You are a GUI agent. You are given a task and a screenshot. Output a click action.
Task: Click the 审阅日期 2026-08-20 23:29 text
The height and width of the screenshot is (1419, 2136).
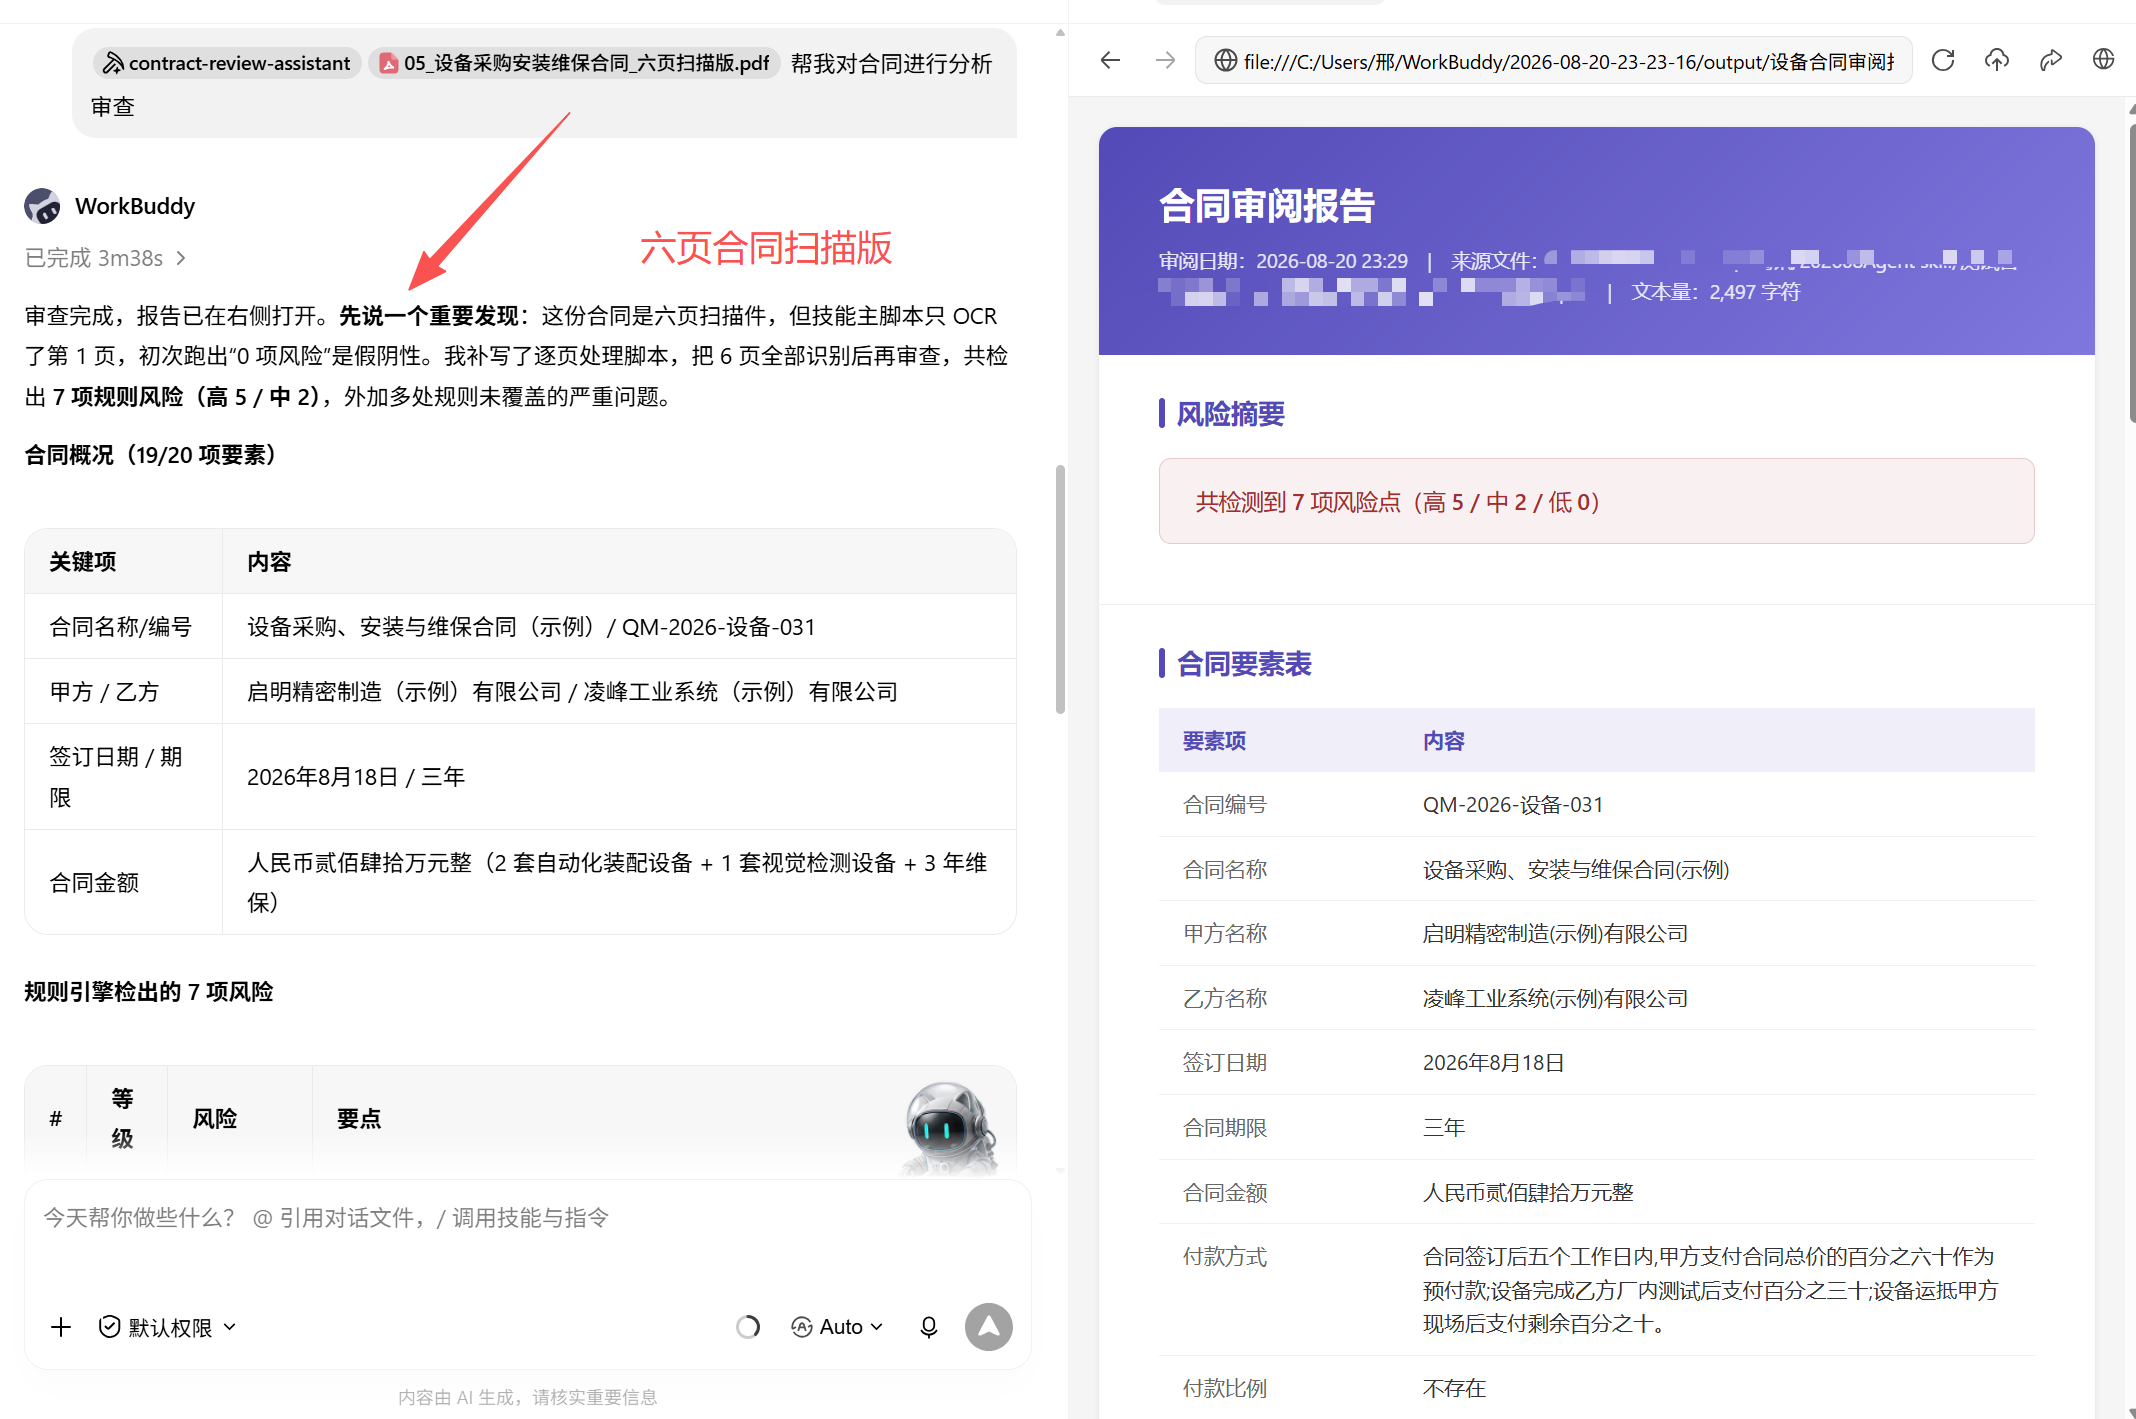(x=1283, y=261)
